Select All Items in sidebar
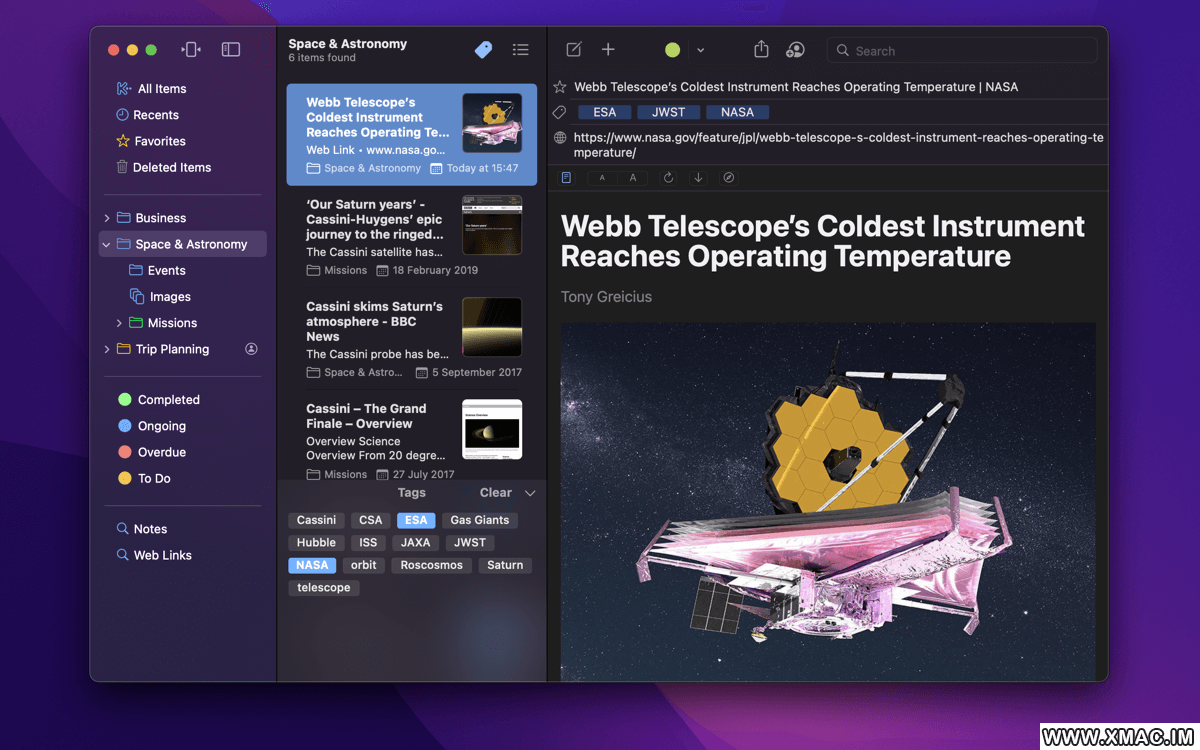The image size is (1200, 750). tap(161, 89)
